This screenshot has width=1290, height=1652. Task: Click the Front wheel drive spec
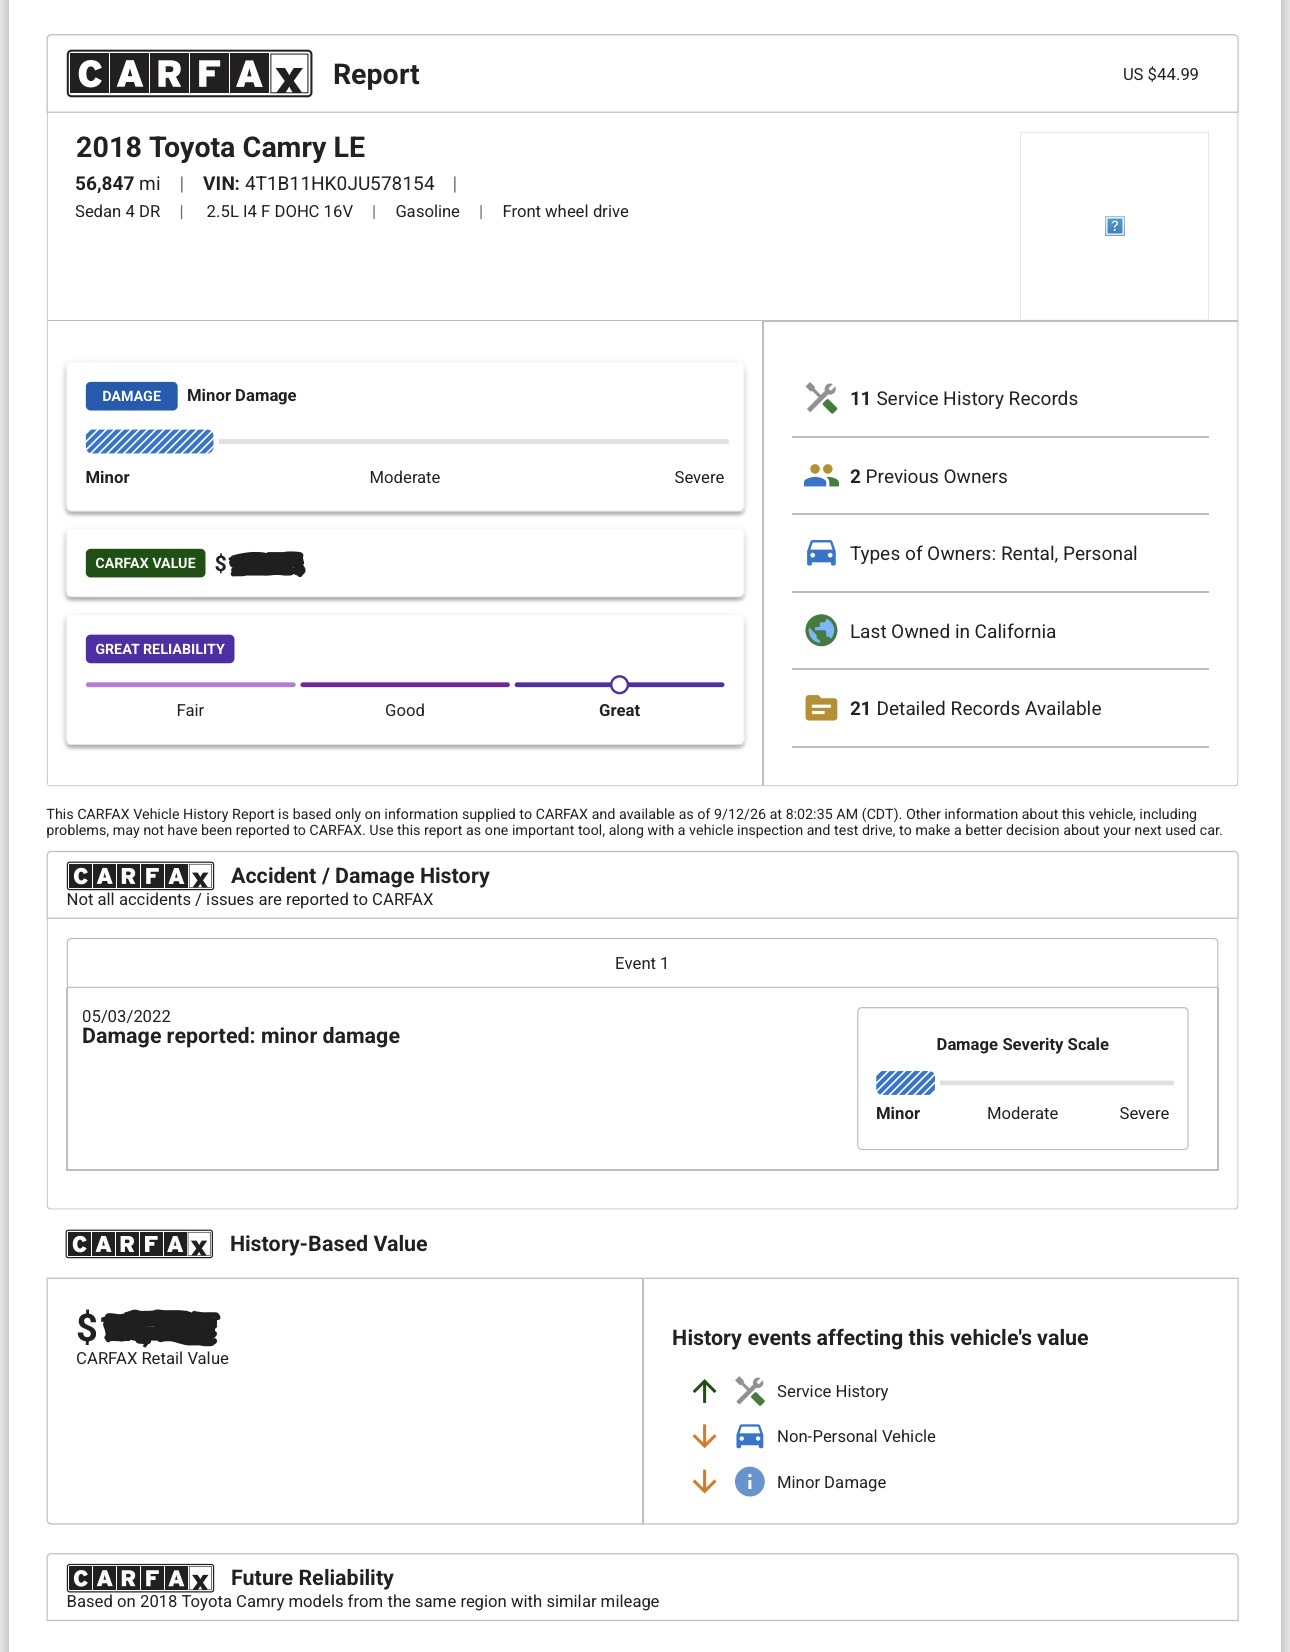[566, 211]
